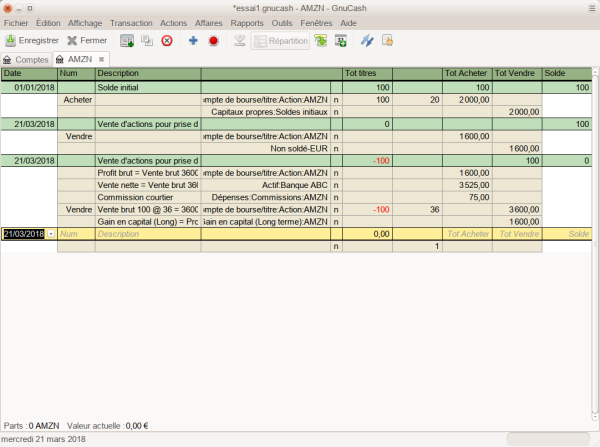The height and width of the screenshot is (447, 600).
Task: Click the red X delete transaction icon
Action: (167, 41)
